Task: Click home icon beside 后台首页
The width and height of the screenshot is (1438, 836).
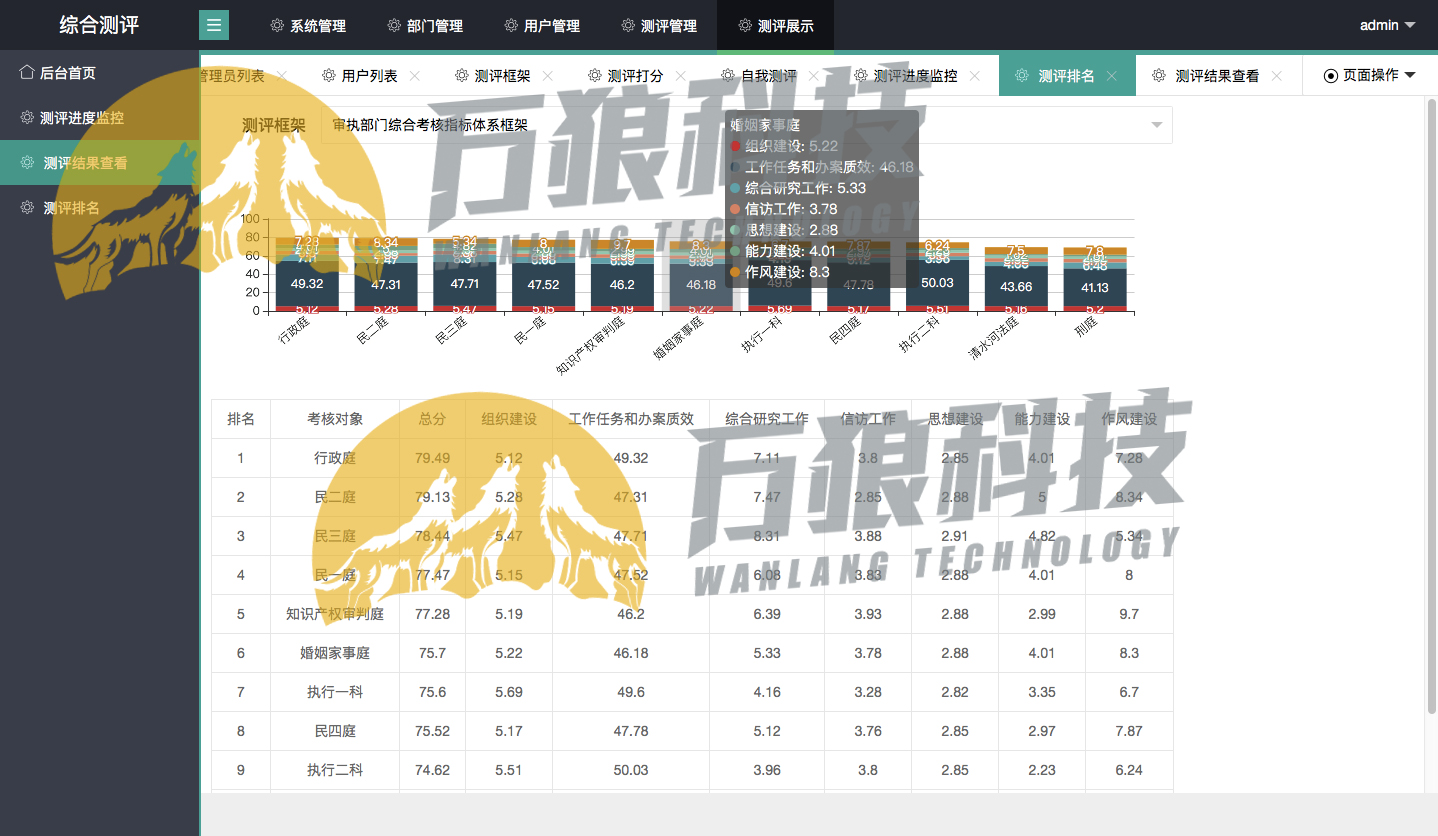Action: point(27,72)
